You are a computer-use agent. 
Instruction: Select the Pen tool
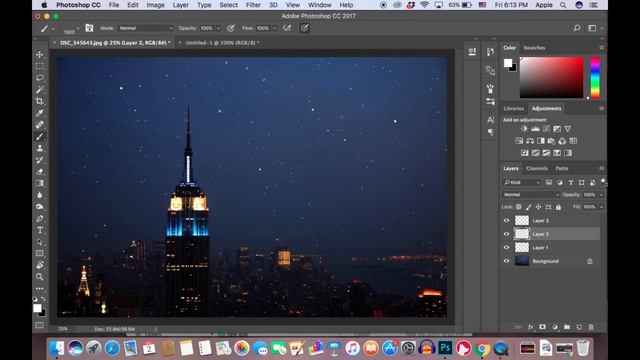point(40,219)
